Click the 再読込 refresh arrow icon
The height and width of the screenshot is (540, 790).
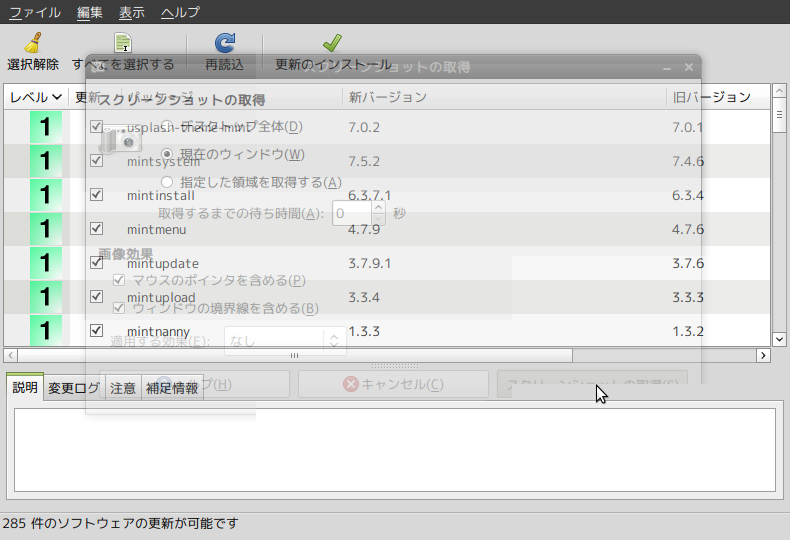coord(225,43)
